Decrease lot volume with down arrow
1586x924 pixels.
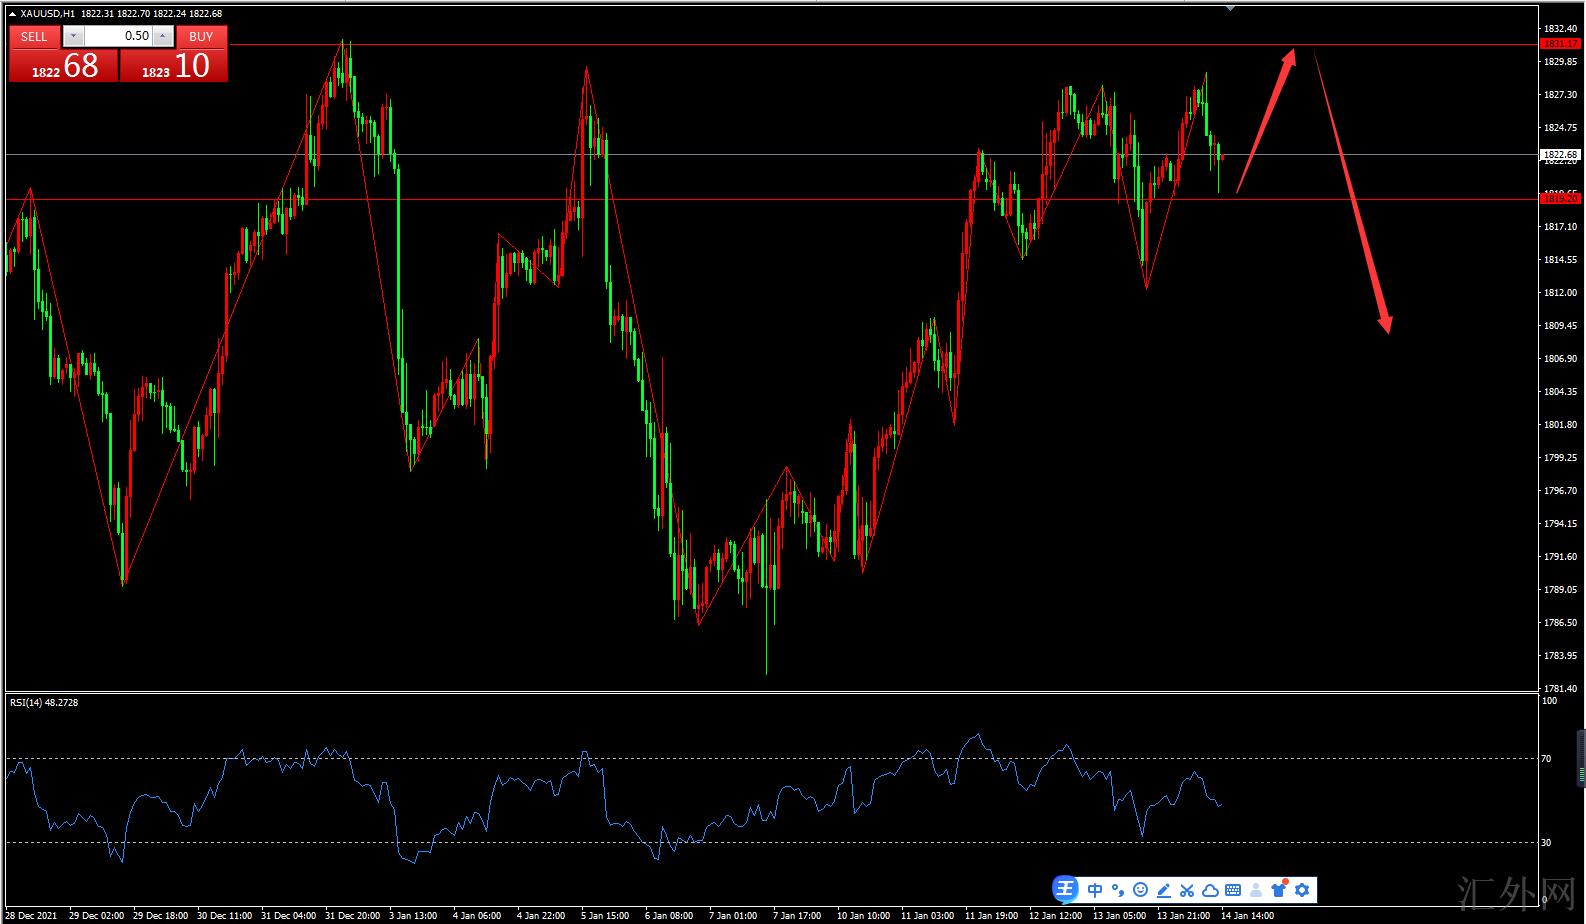(x=73, y=36)
